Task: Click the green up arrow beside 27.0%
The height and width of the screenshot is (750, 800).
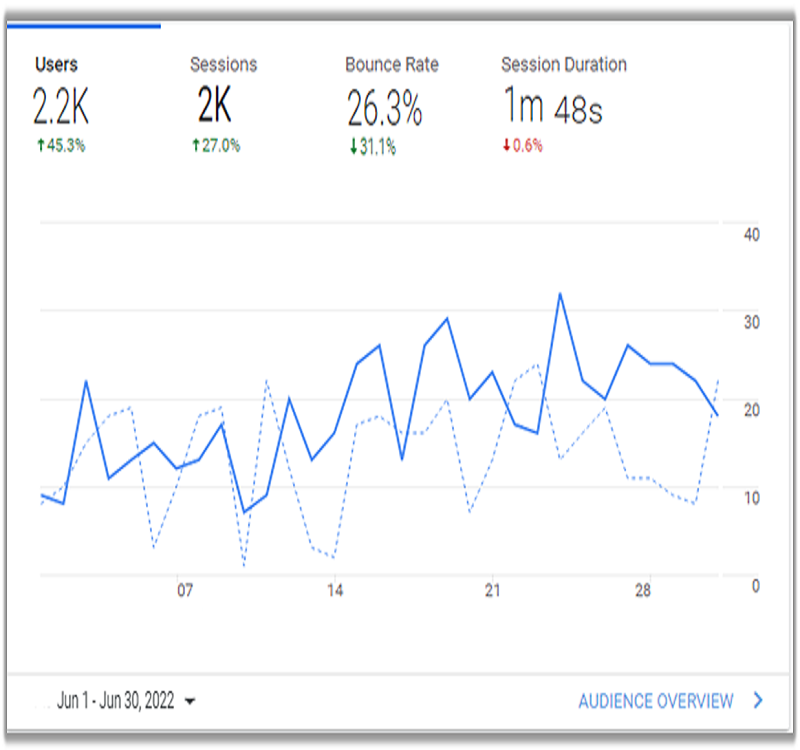Action: (x=196, y=145)
